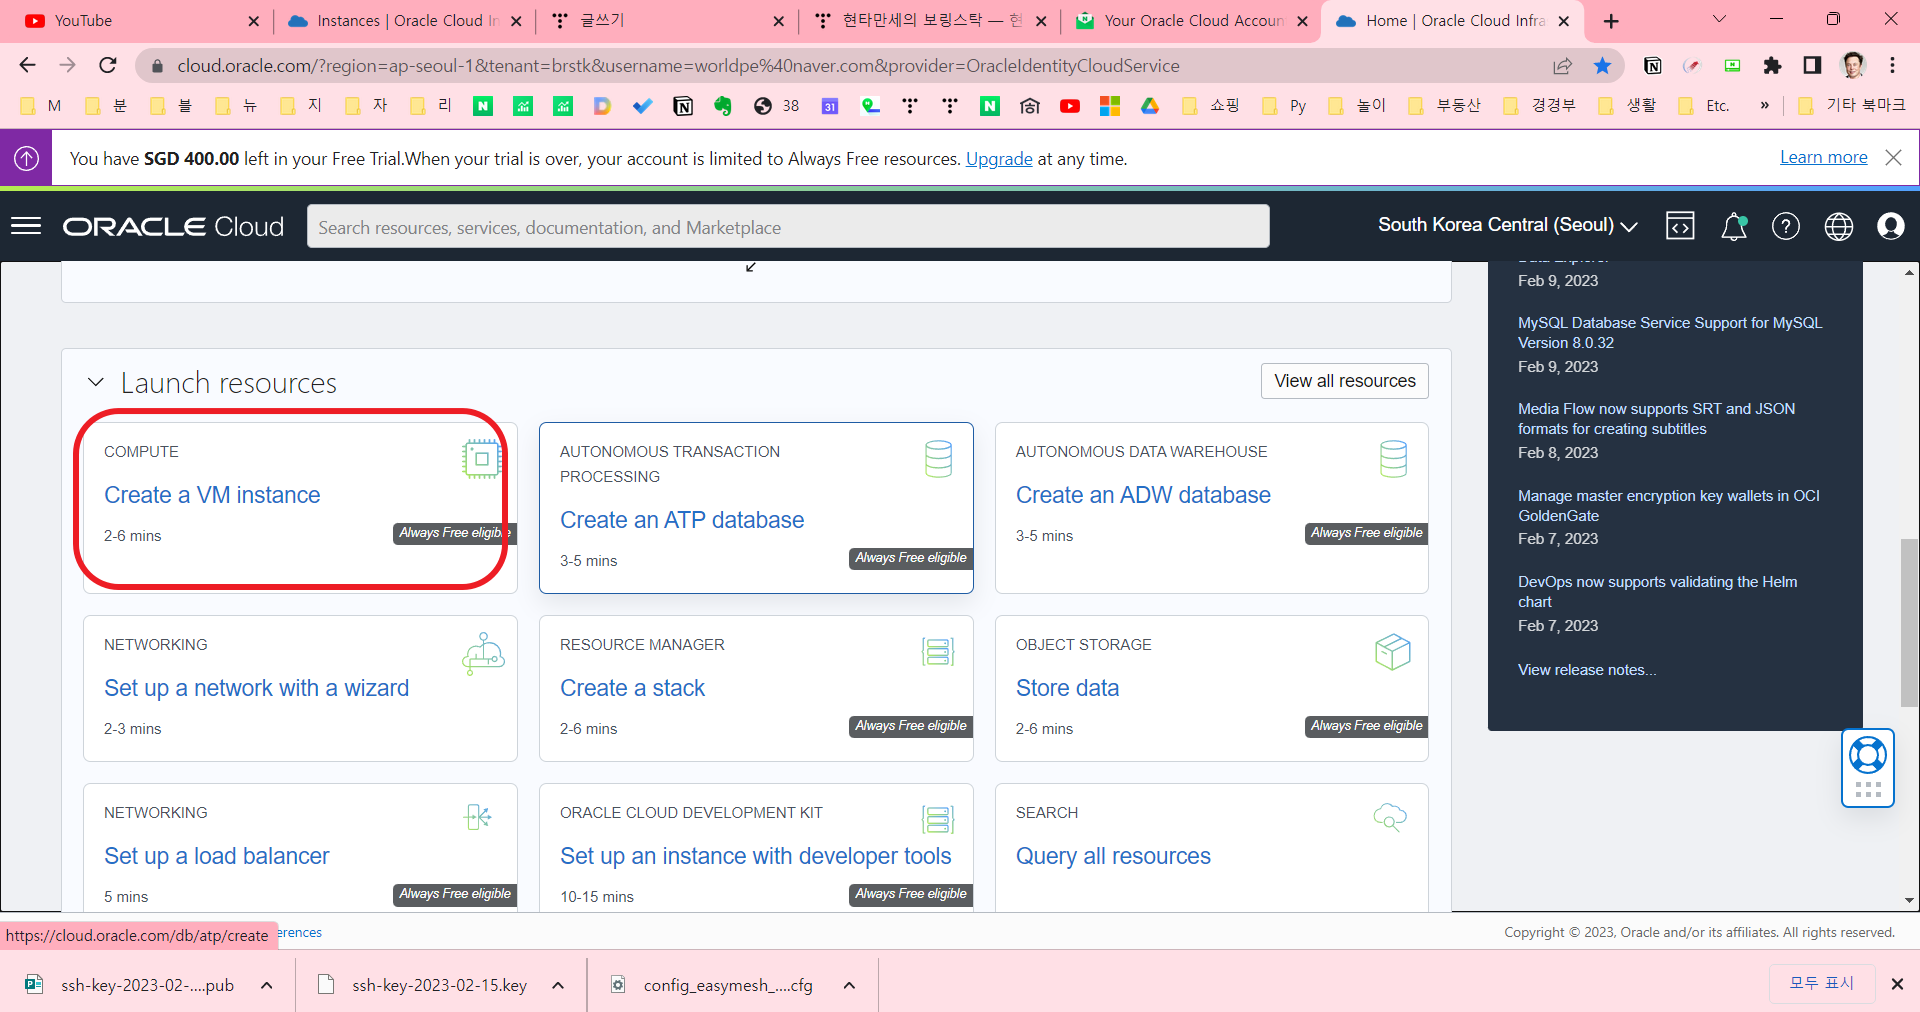
Task: Reload the page
Action: [108, 66]
